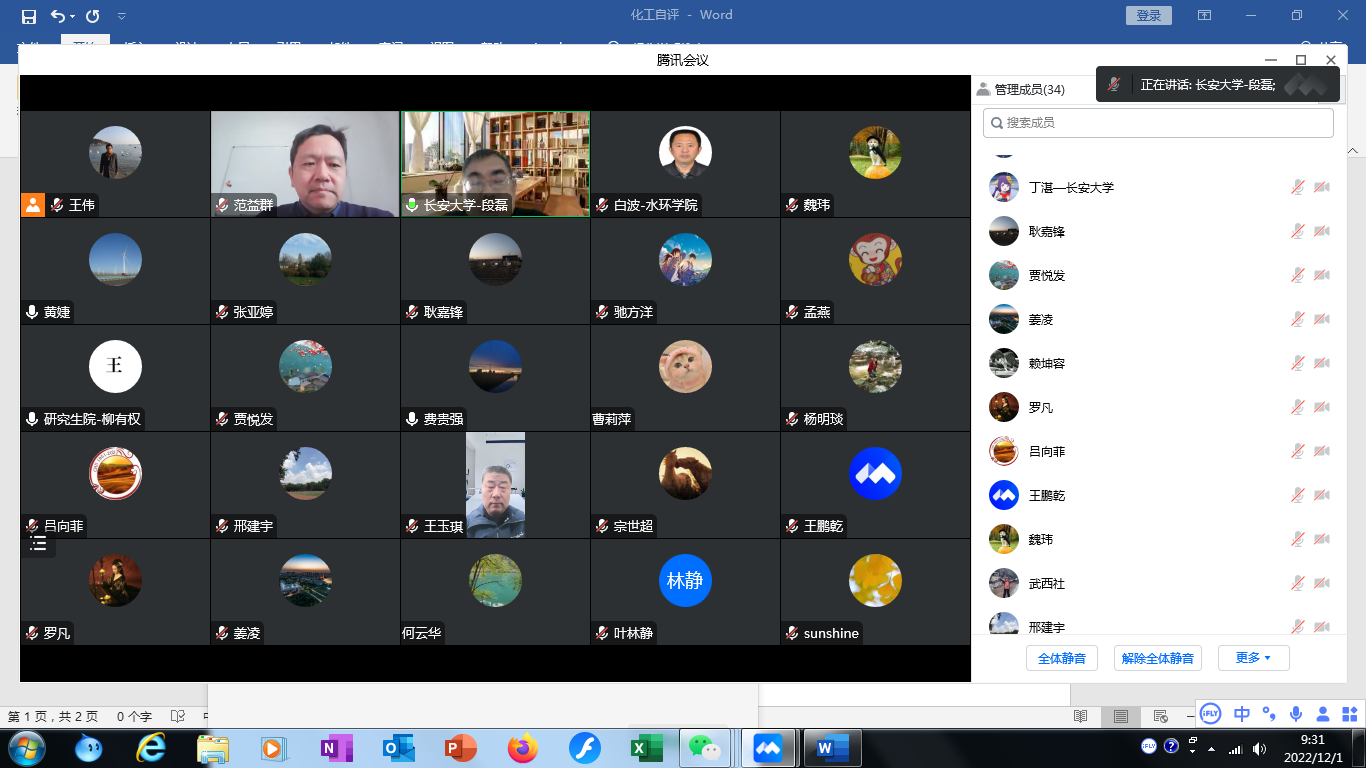Toggle camera for 贾悦发 in member list
This screenshot has width=1366, height=768.
1321,275
